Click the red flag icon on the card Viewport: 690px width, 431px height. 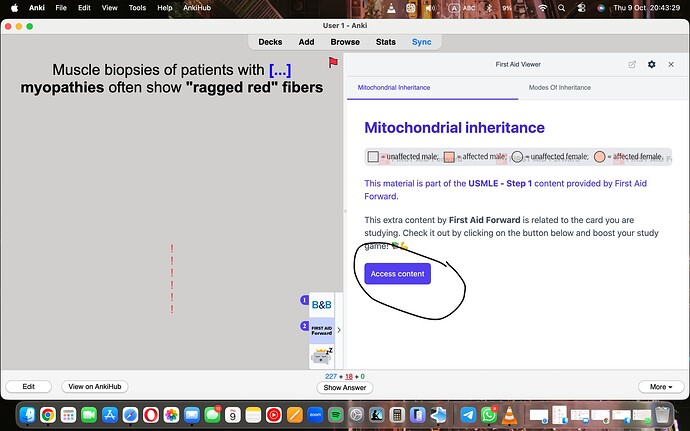pyautogui.click(x=333, y=64)
